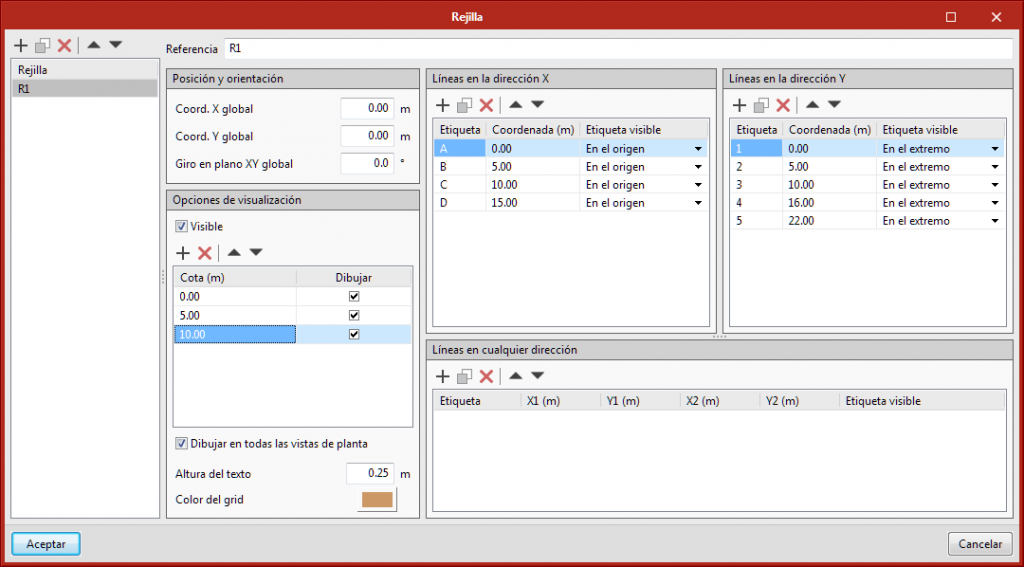
Task: Click Y2 (m) column header
Action: [x=799, y=401]
